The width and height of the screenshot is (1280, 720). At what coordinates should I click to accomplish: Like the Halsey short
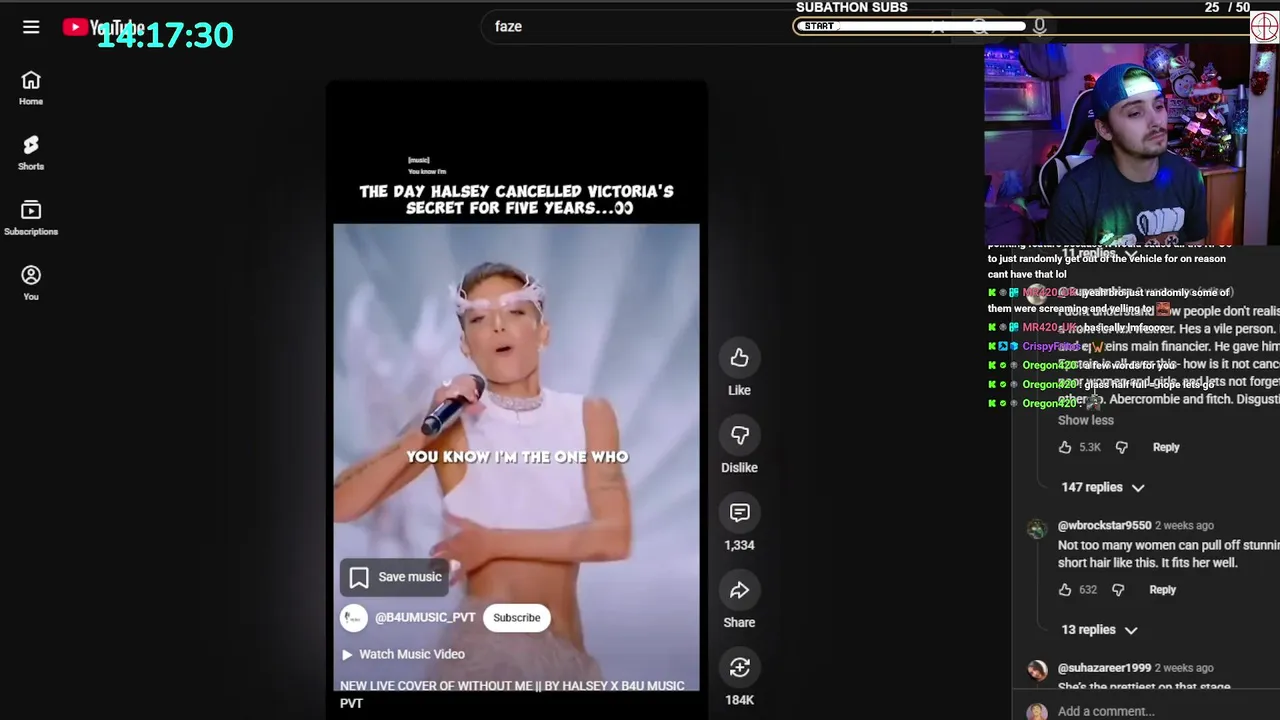click(x=739, y=358)
